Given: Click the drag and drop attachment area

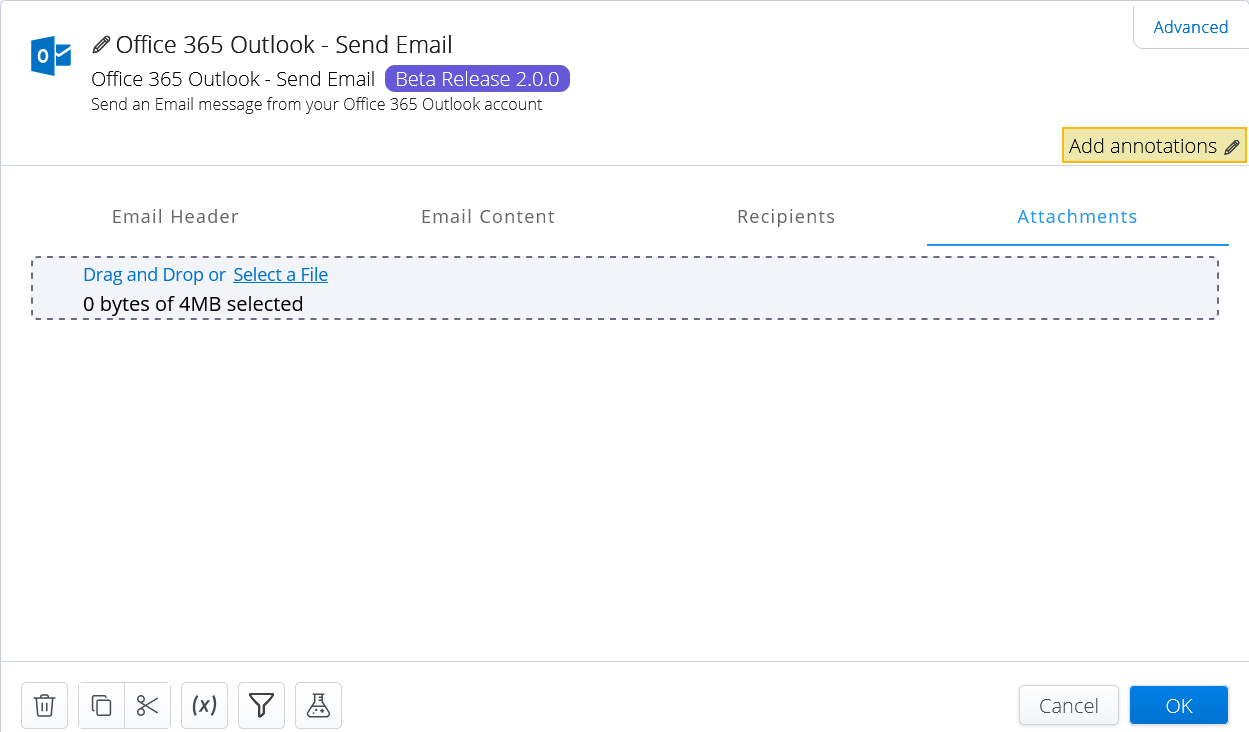Looking at the screenshot, I should point(625,288).
